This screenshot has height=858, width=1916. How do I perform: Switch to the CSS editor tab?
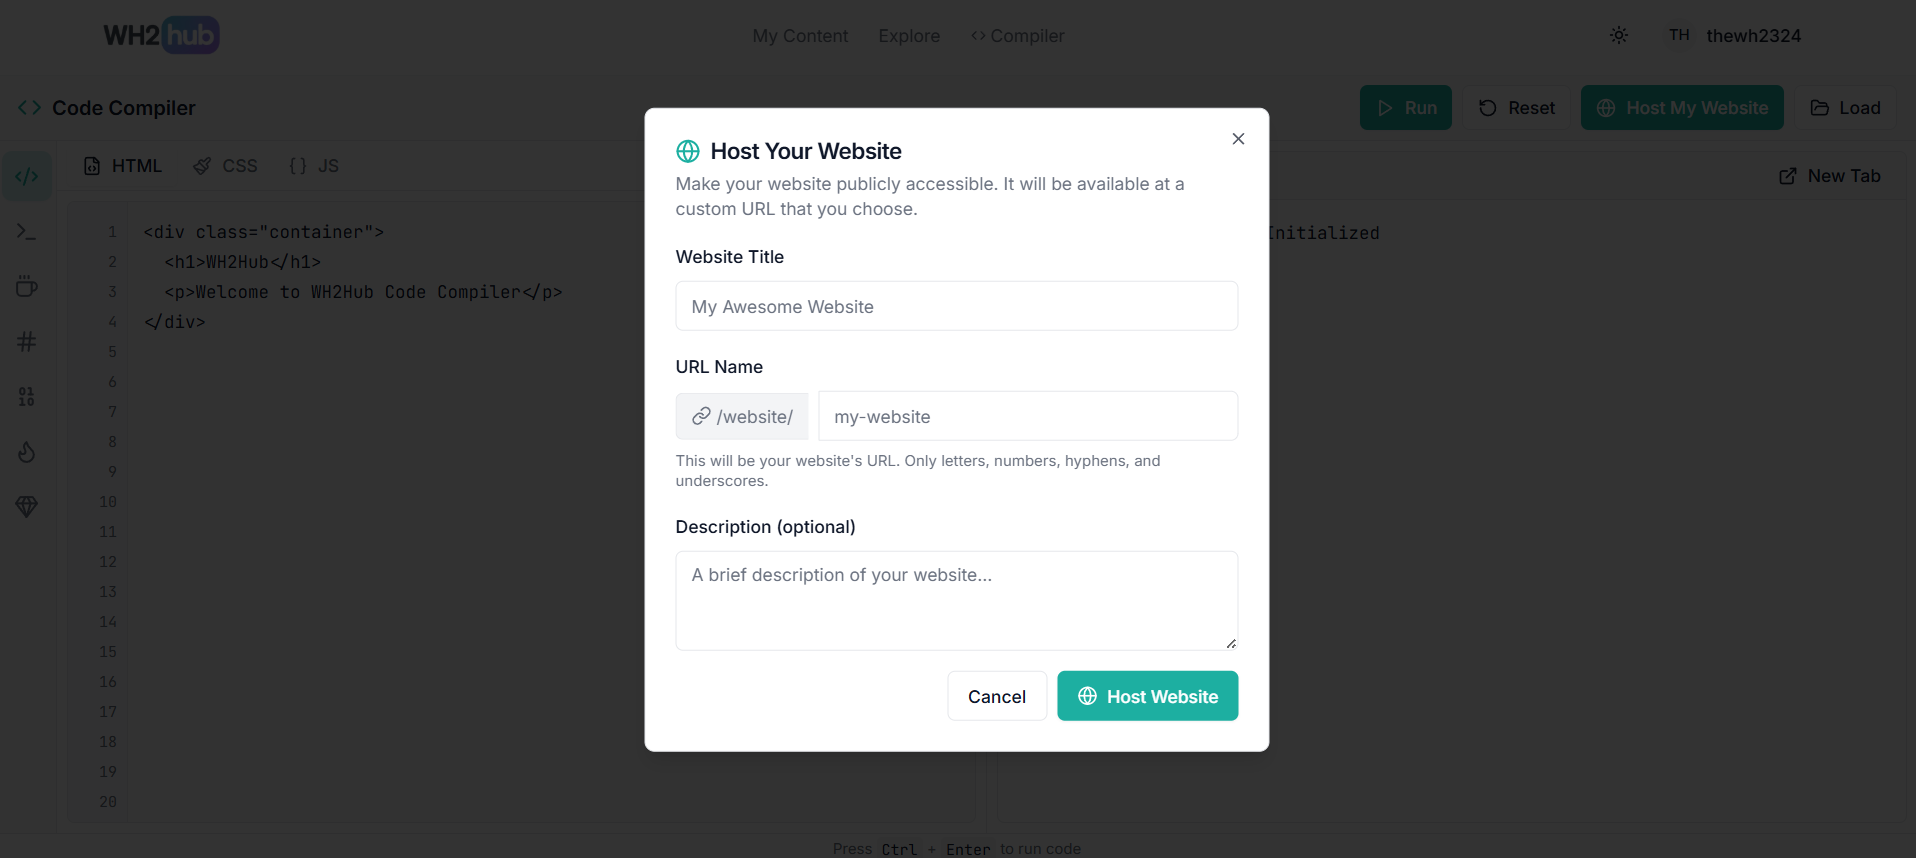click(226, 166)
